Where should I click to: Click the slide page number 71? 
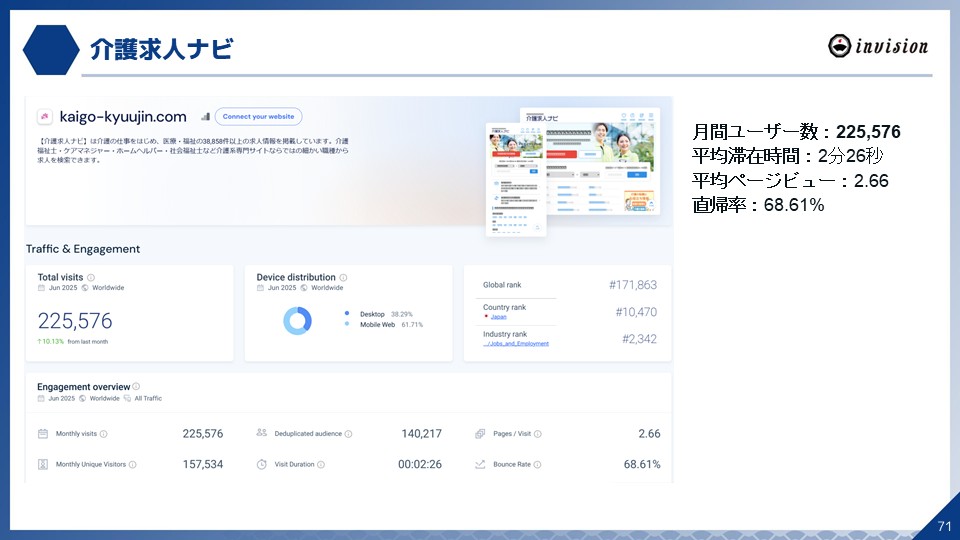click(944, 526)
